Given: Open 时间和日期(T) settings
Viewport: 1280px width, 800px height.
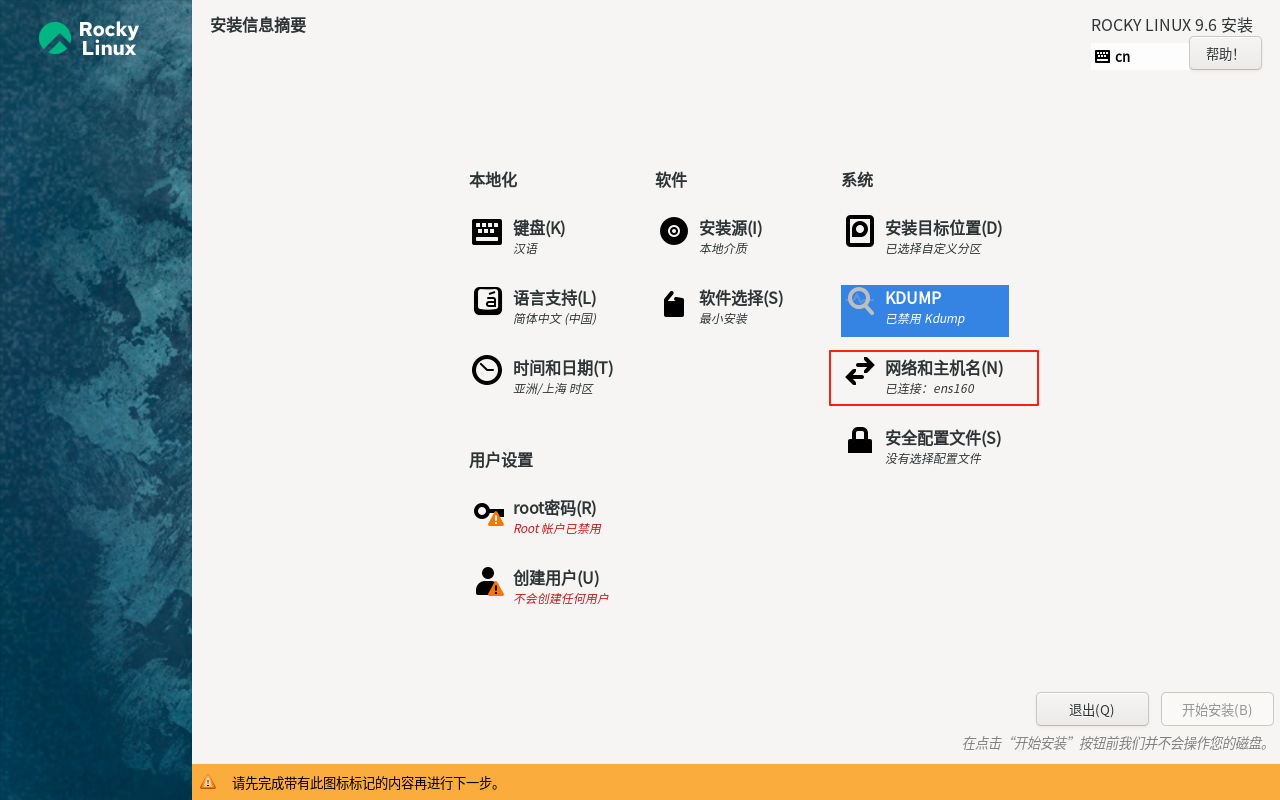Looking at the screenshot, I should [563, 368].
